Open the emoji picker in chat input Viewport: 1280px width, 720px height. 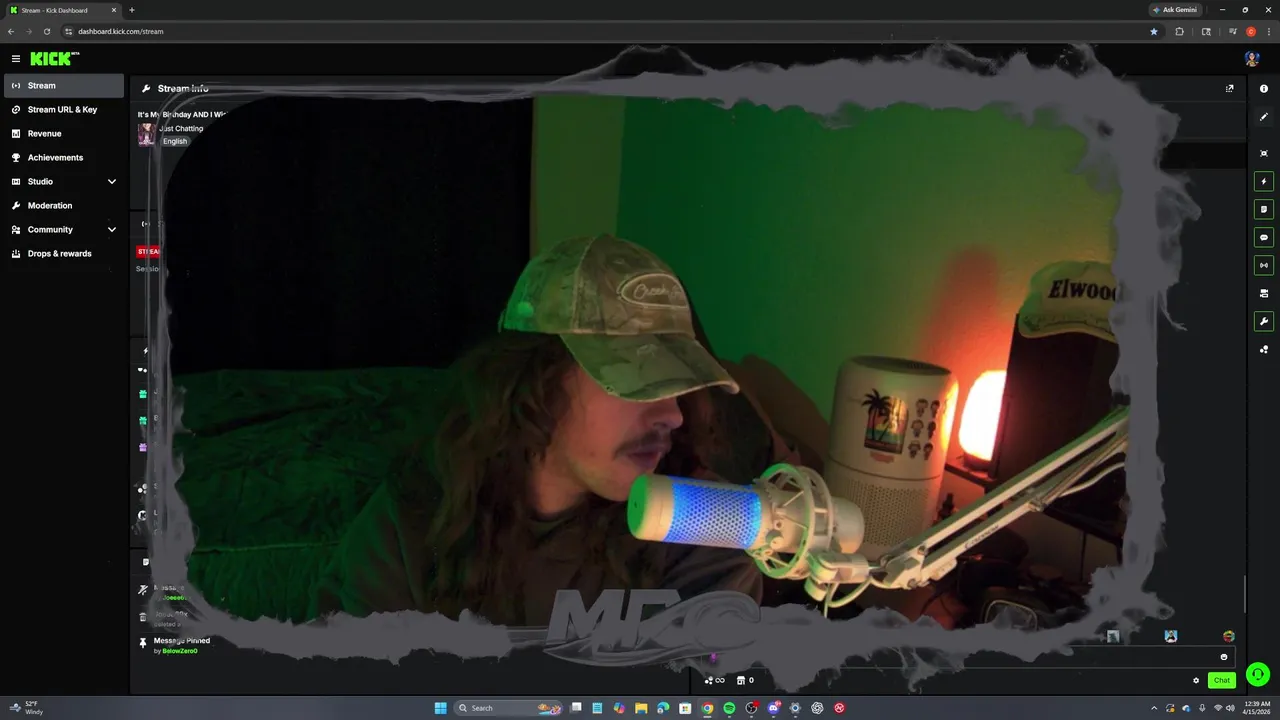point(1224,657)
